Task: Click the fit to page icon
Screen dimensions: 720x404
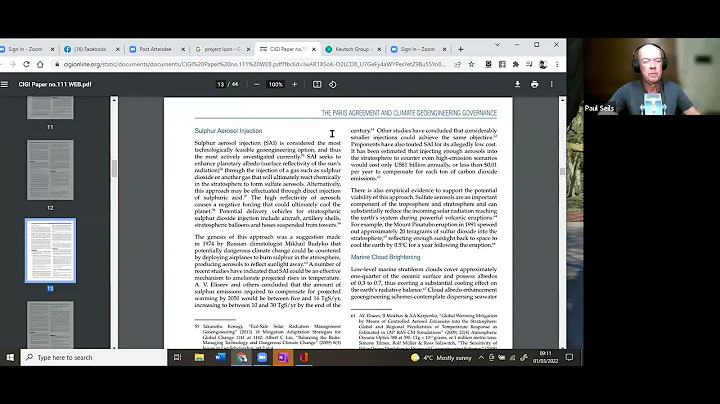Action: [x=317, y=84]
